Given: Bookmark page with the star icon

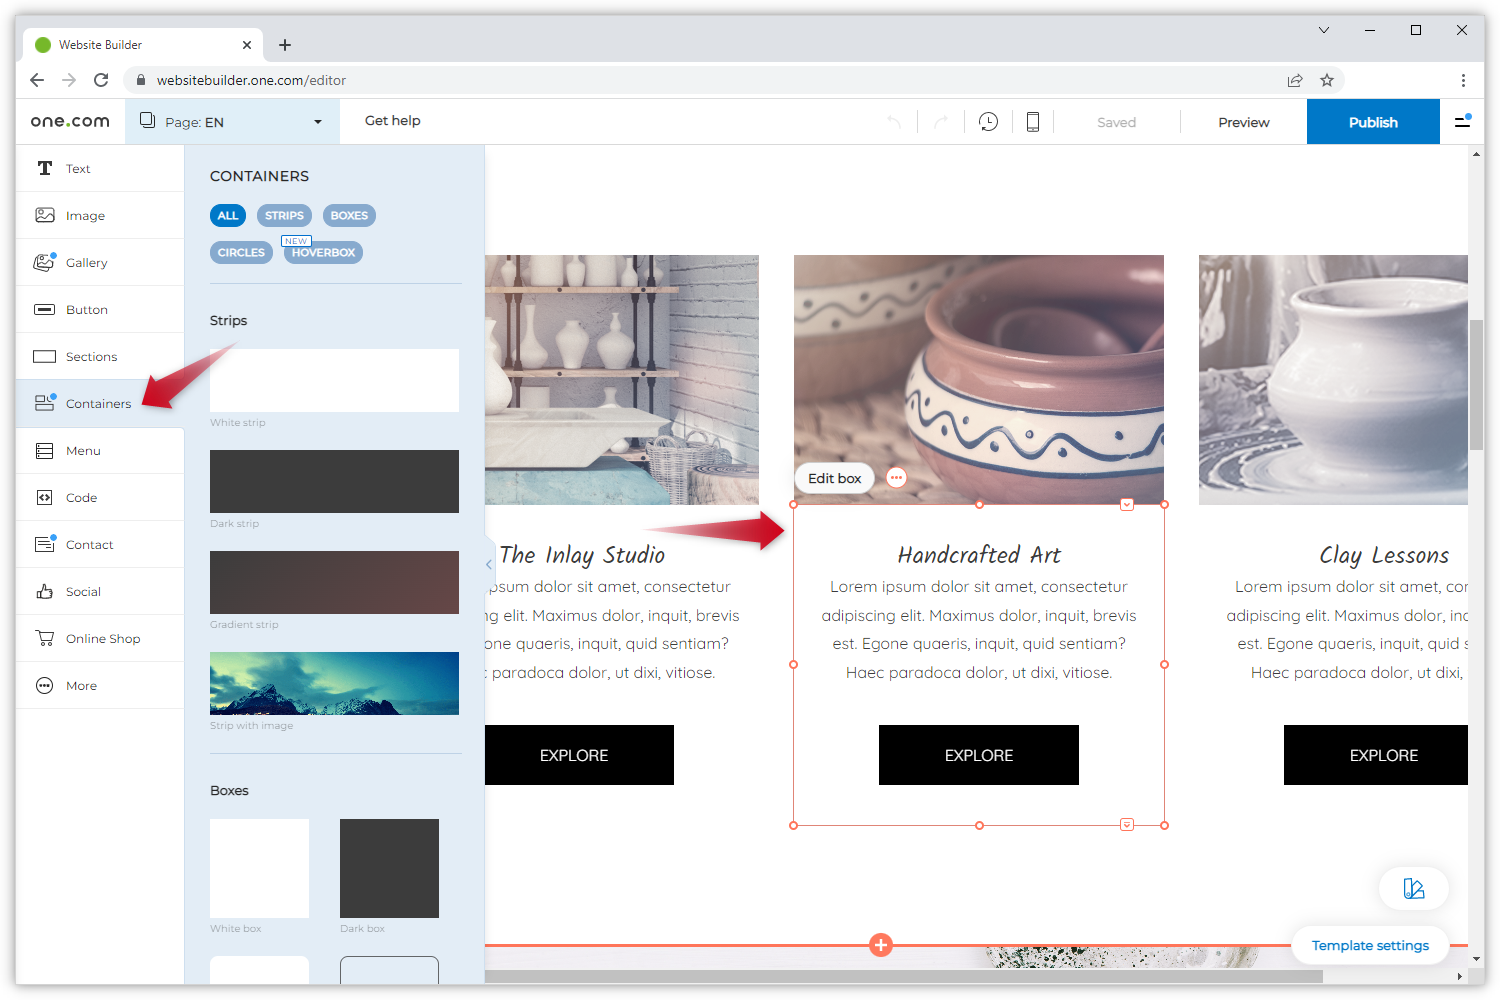Looking at the screenshot, I should 1327,80.
